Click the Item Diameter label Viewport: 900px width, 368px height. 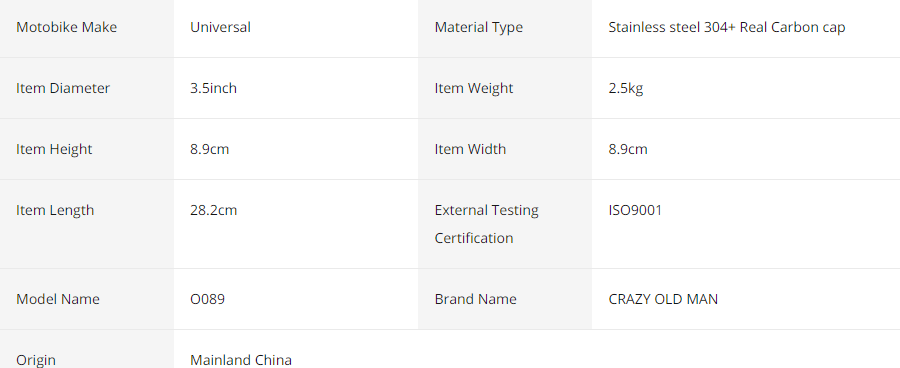[63, 88]
